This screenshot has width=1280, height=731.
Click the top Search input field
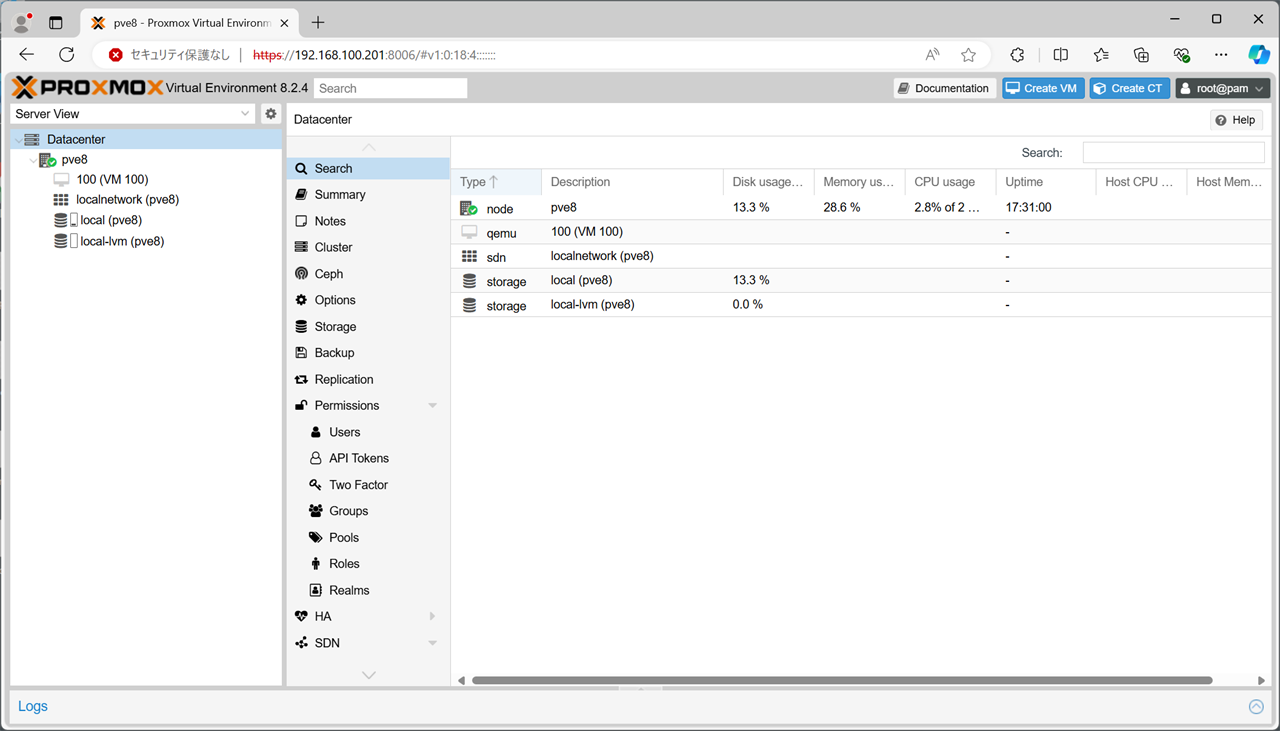[x=390, y=88]
